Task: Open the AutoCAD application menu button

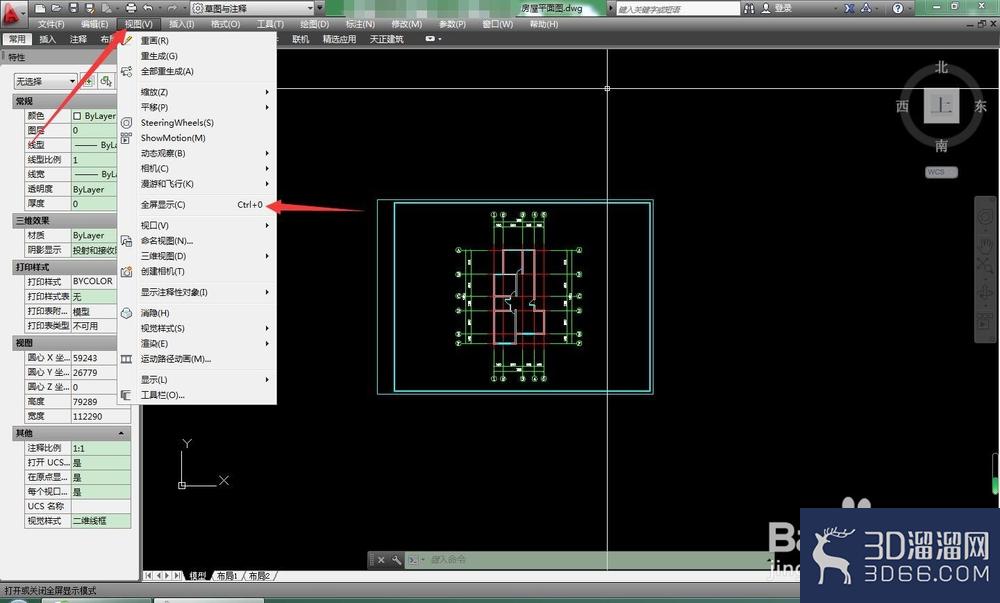Action: [13, 13]
